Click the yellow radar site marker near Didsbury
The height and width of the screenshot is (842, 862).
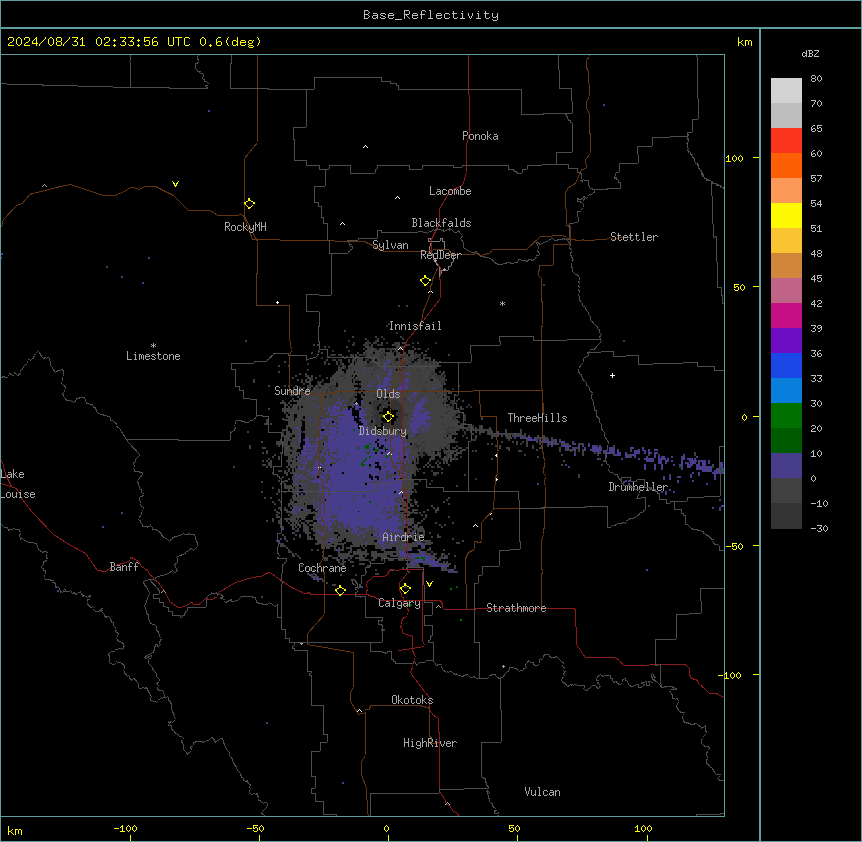[x=388, y=417]
